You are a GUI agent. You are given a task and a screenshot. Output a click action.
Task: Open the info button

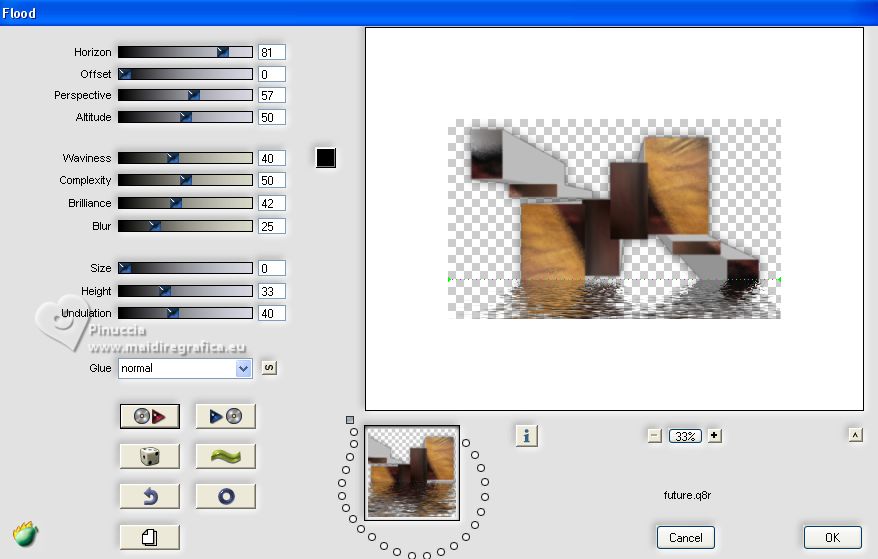[526, 435]
